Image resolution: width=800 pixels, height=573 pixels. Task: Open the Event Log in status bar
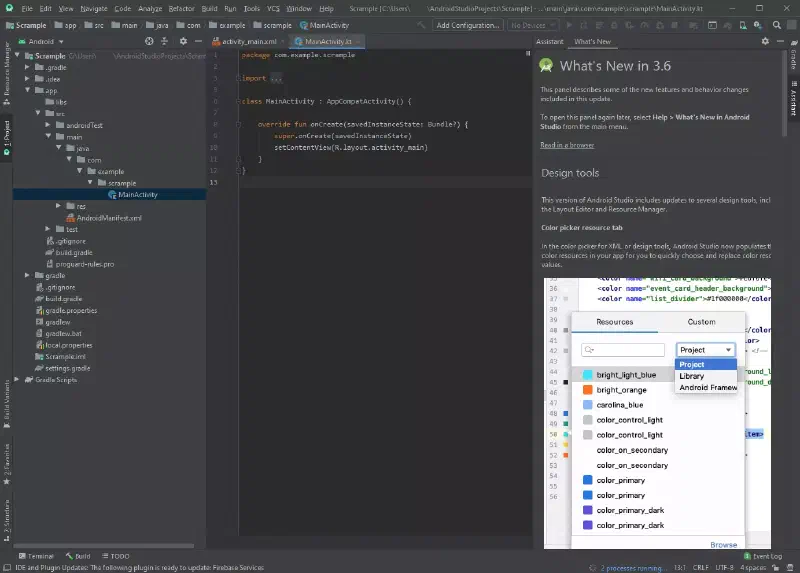coord(763,556)
